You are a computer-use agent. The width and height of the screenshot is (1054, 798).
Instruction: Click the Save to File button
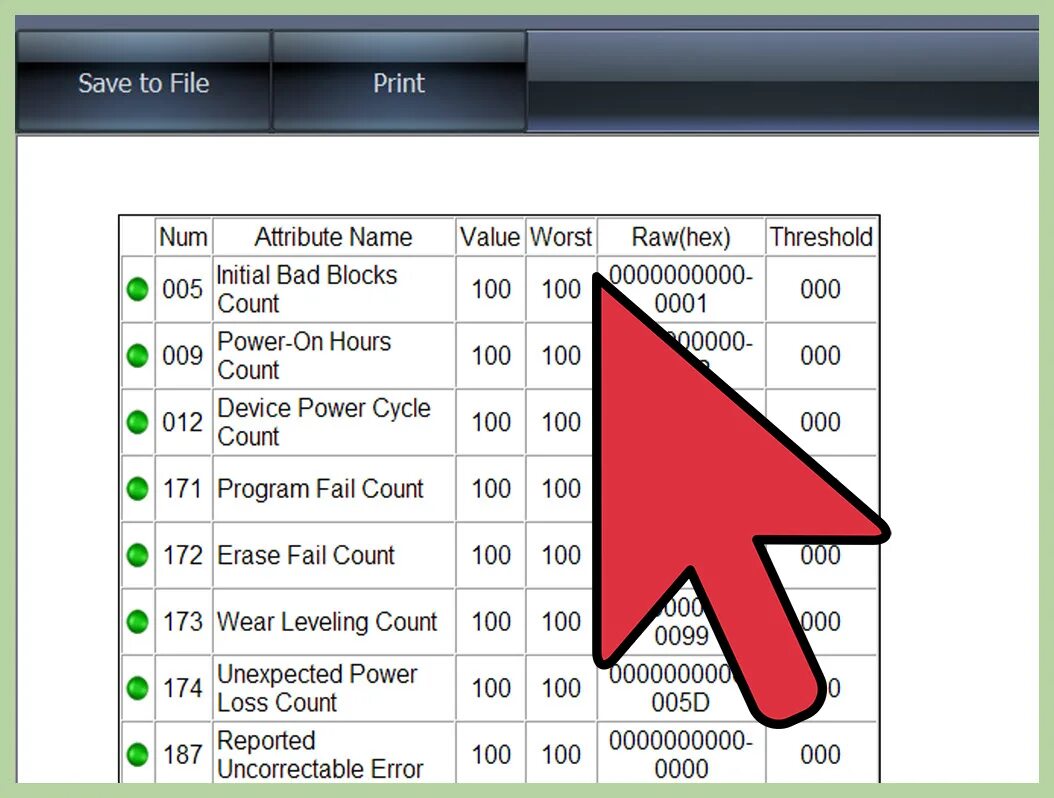(144, 83)
